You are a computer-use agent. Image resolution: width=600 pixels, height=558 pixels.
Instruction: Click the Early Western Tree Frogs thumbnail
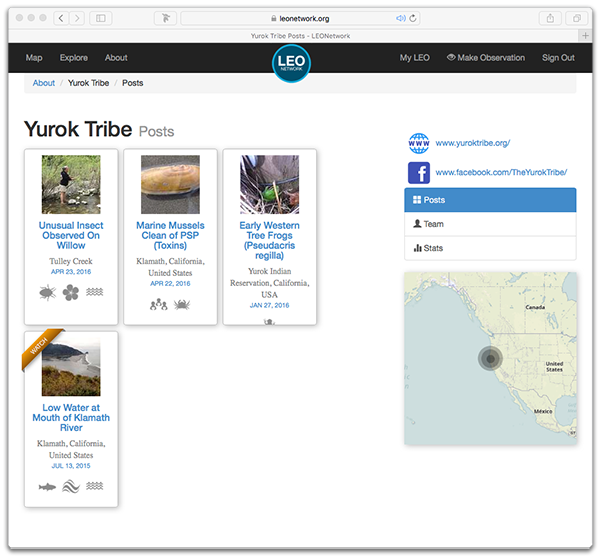click(x=269, y=184)
